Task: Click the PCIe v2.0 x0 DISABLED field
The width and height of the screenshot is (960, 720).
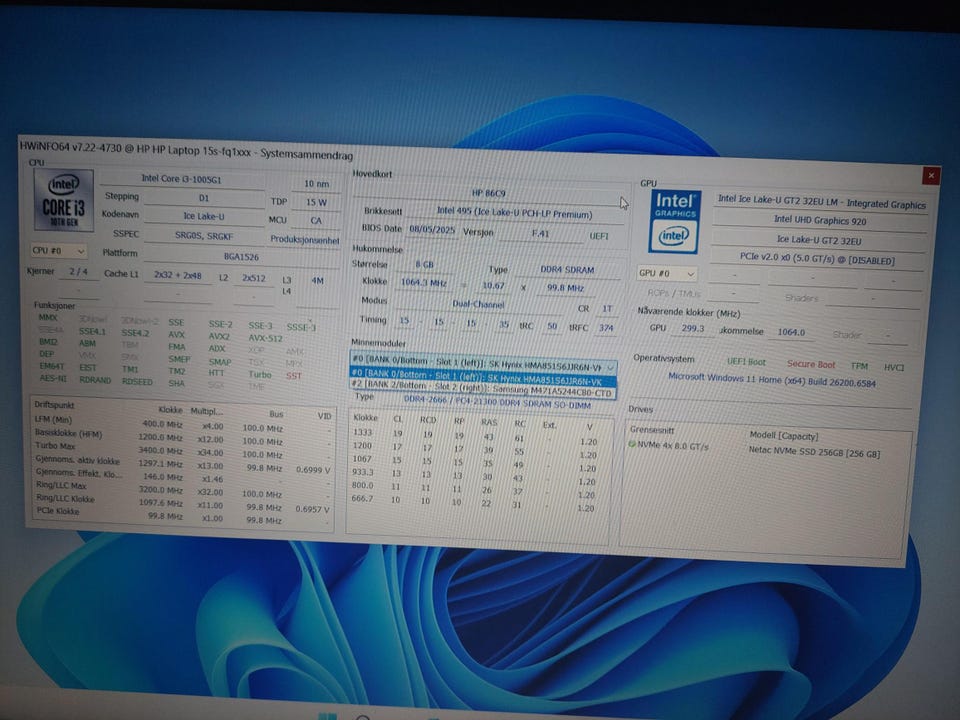Action: point(817,258)
